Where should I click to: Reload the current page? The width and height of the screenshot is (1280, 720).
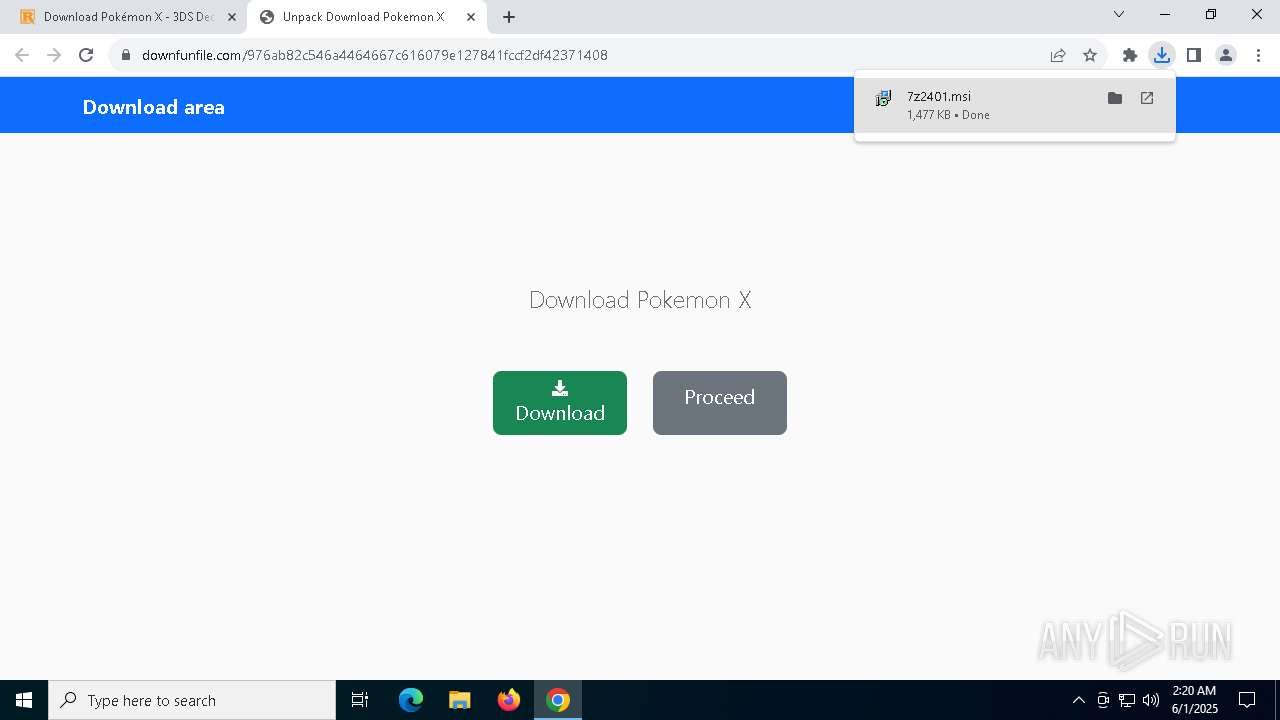point(86,55)
